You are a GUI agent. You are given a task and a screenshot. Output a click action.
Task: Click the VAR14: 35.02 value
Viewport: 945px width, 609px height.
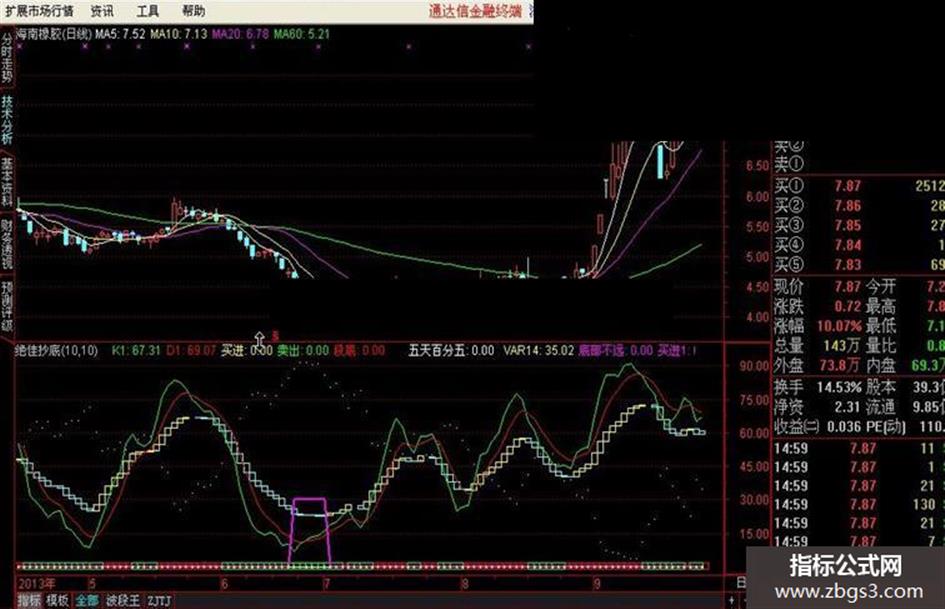click(538, 350)
